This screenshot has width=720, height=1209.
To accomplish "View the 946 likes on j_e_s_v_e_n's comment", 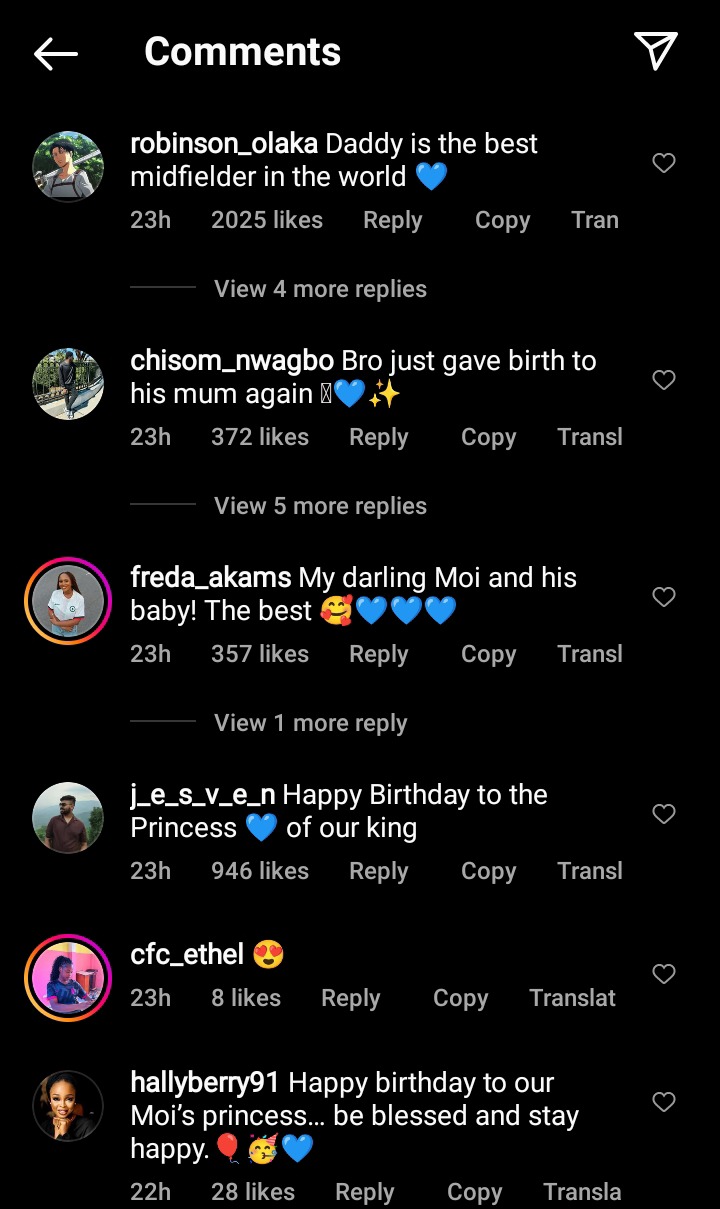I will 260,871.
